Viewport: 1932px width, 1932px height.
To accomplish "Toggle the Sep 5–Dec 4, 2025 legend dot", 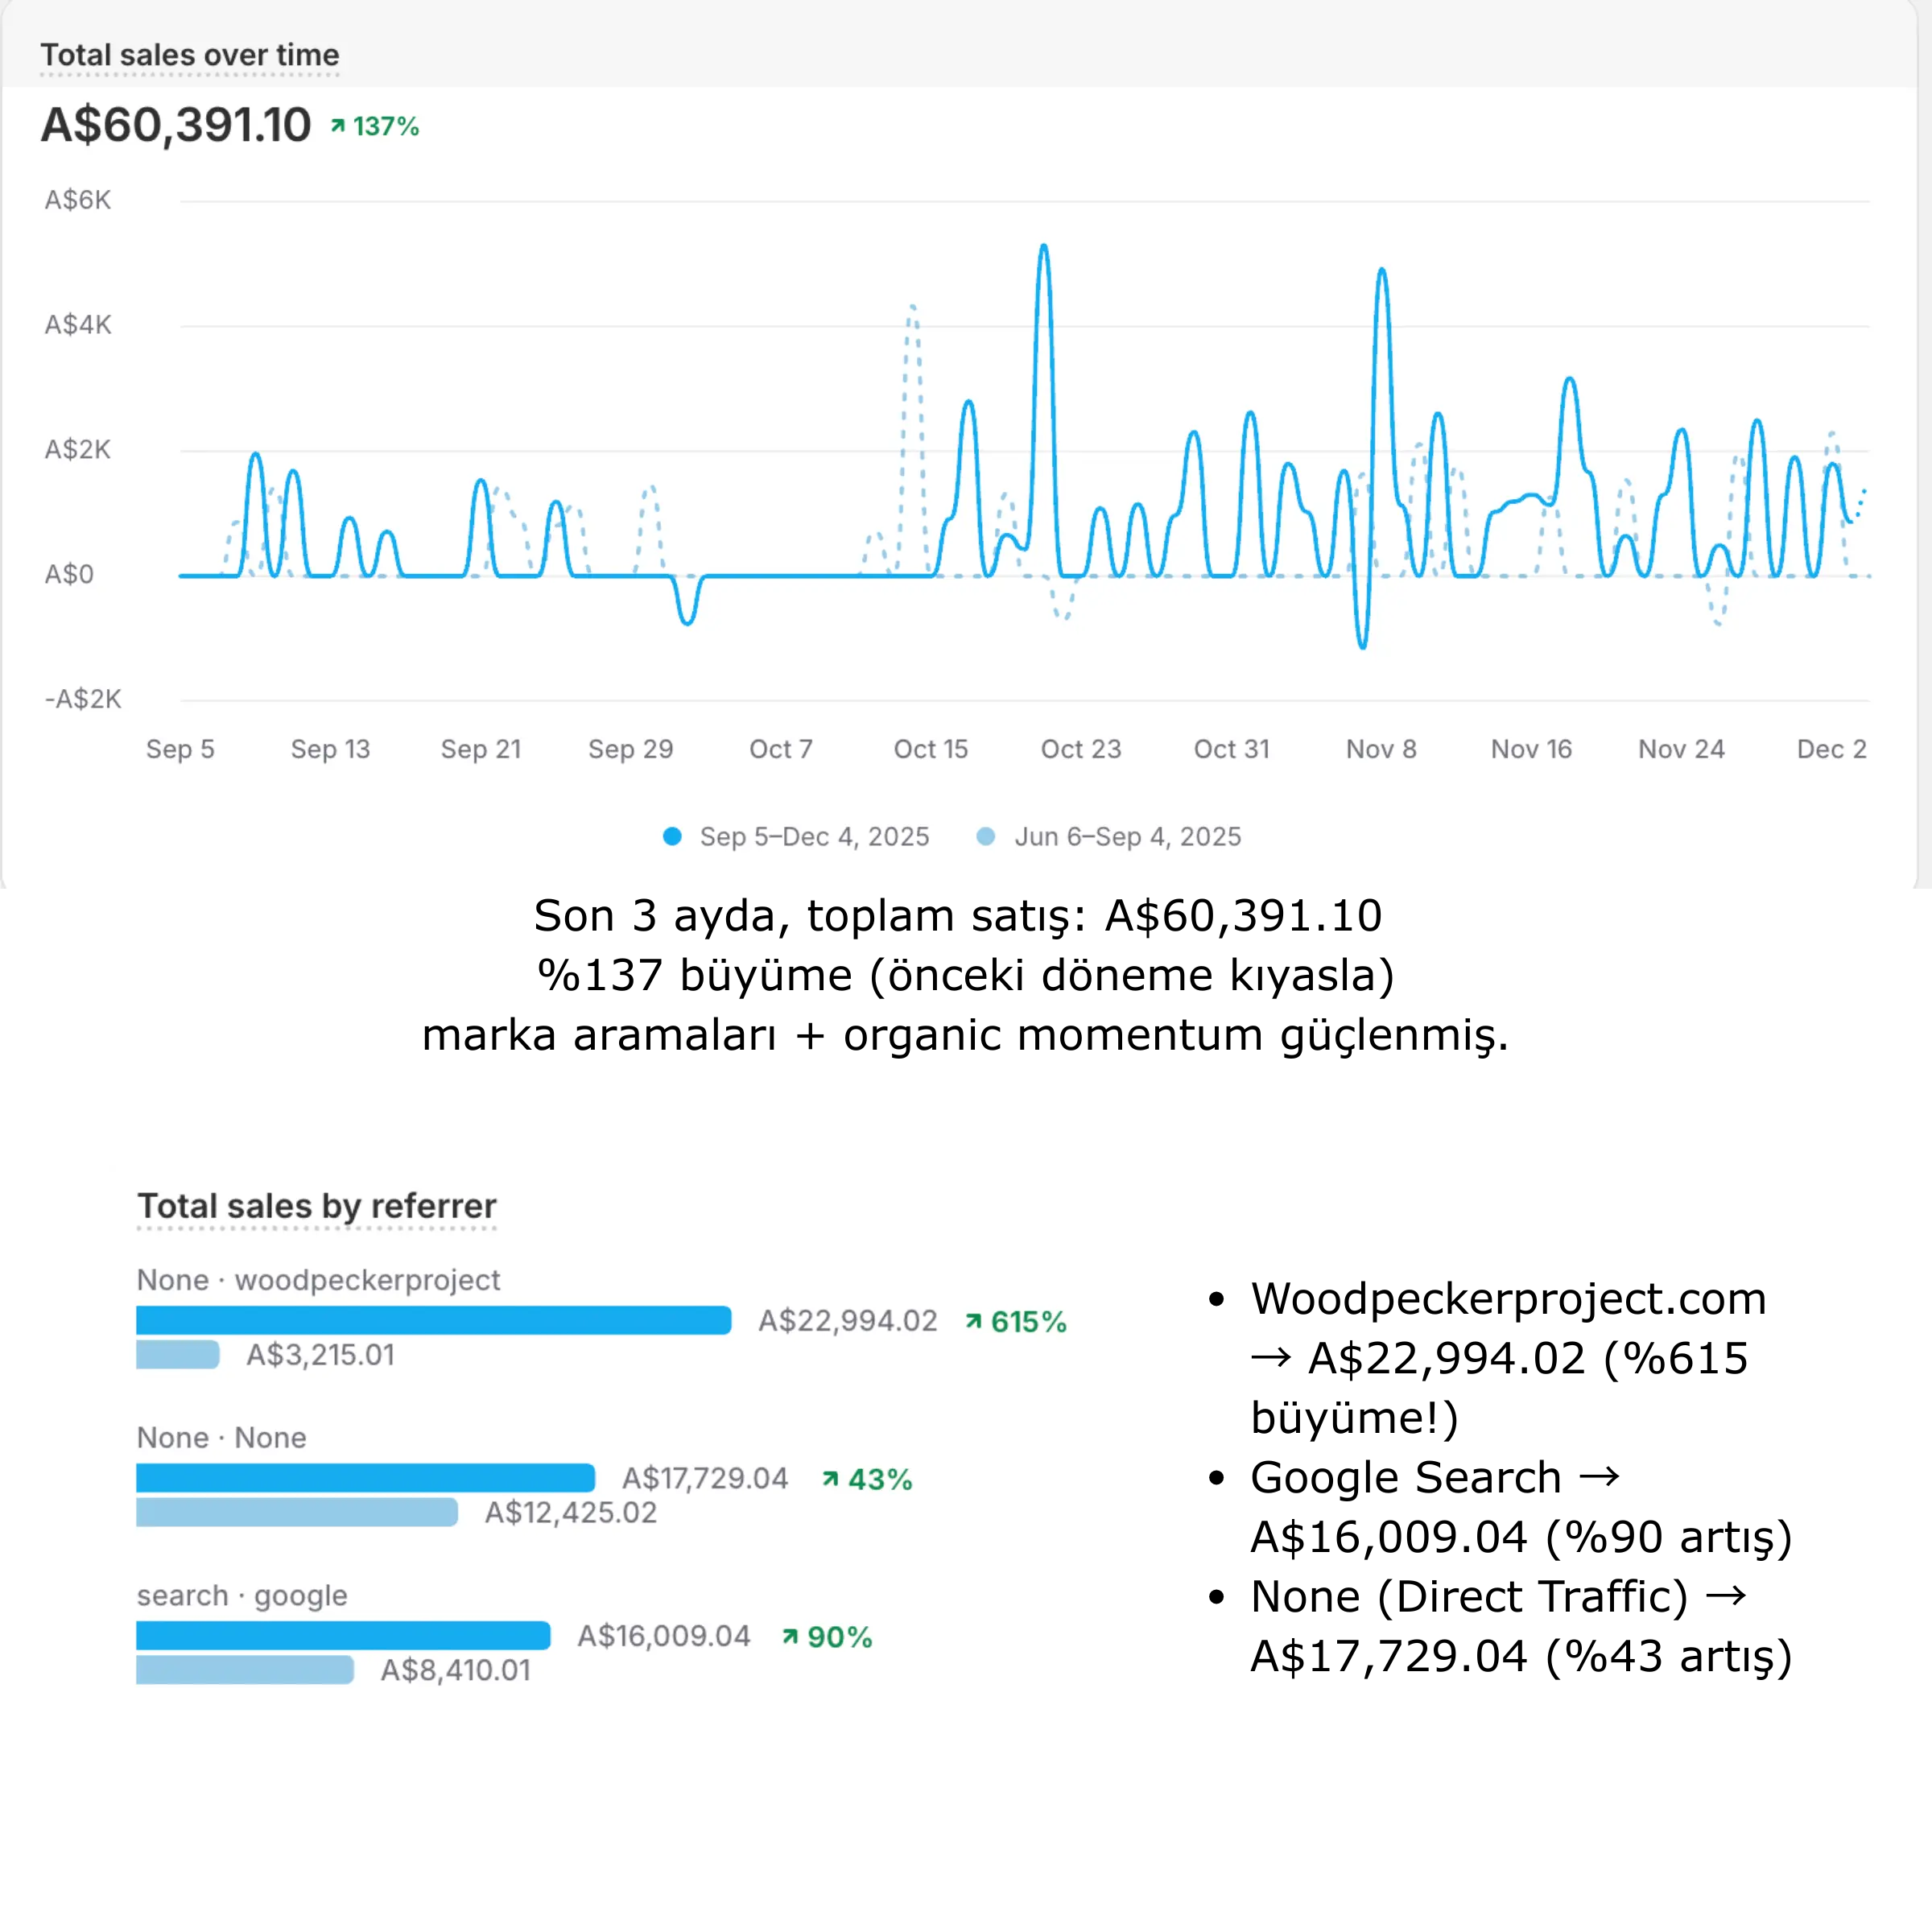I will click(x=673, y=837).
